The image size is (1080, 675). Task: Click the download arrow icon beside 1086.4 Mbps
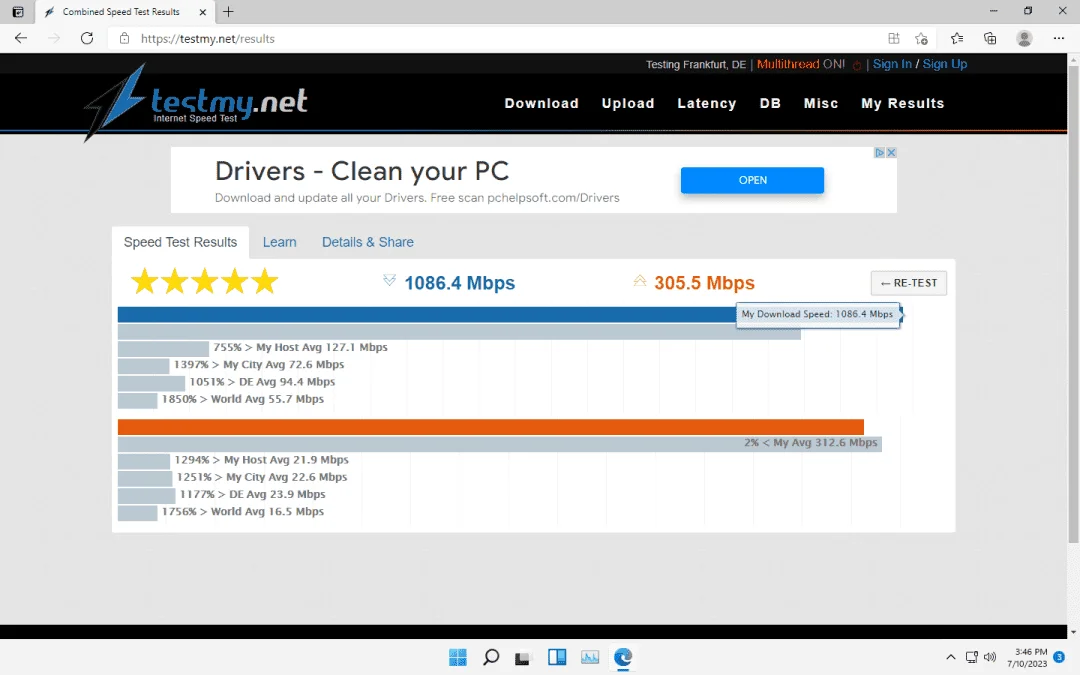(x=389, y=280)
